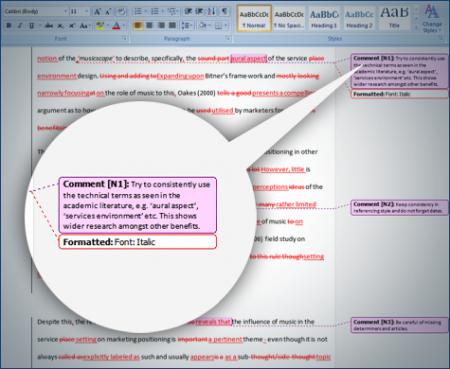Click the Grow Font icon
Screen dimensions: 450x369
(x=97, y=12)
